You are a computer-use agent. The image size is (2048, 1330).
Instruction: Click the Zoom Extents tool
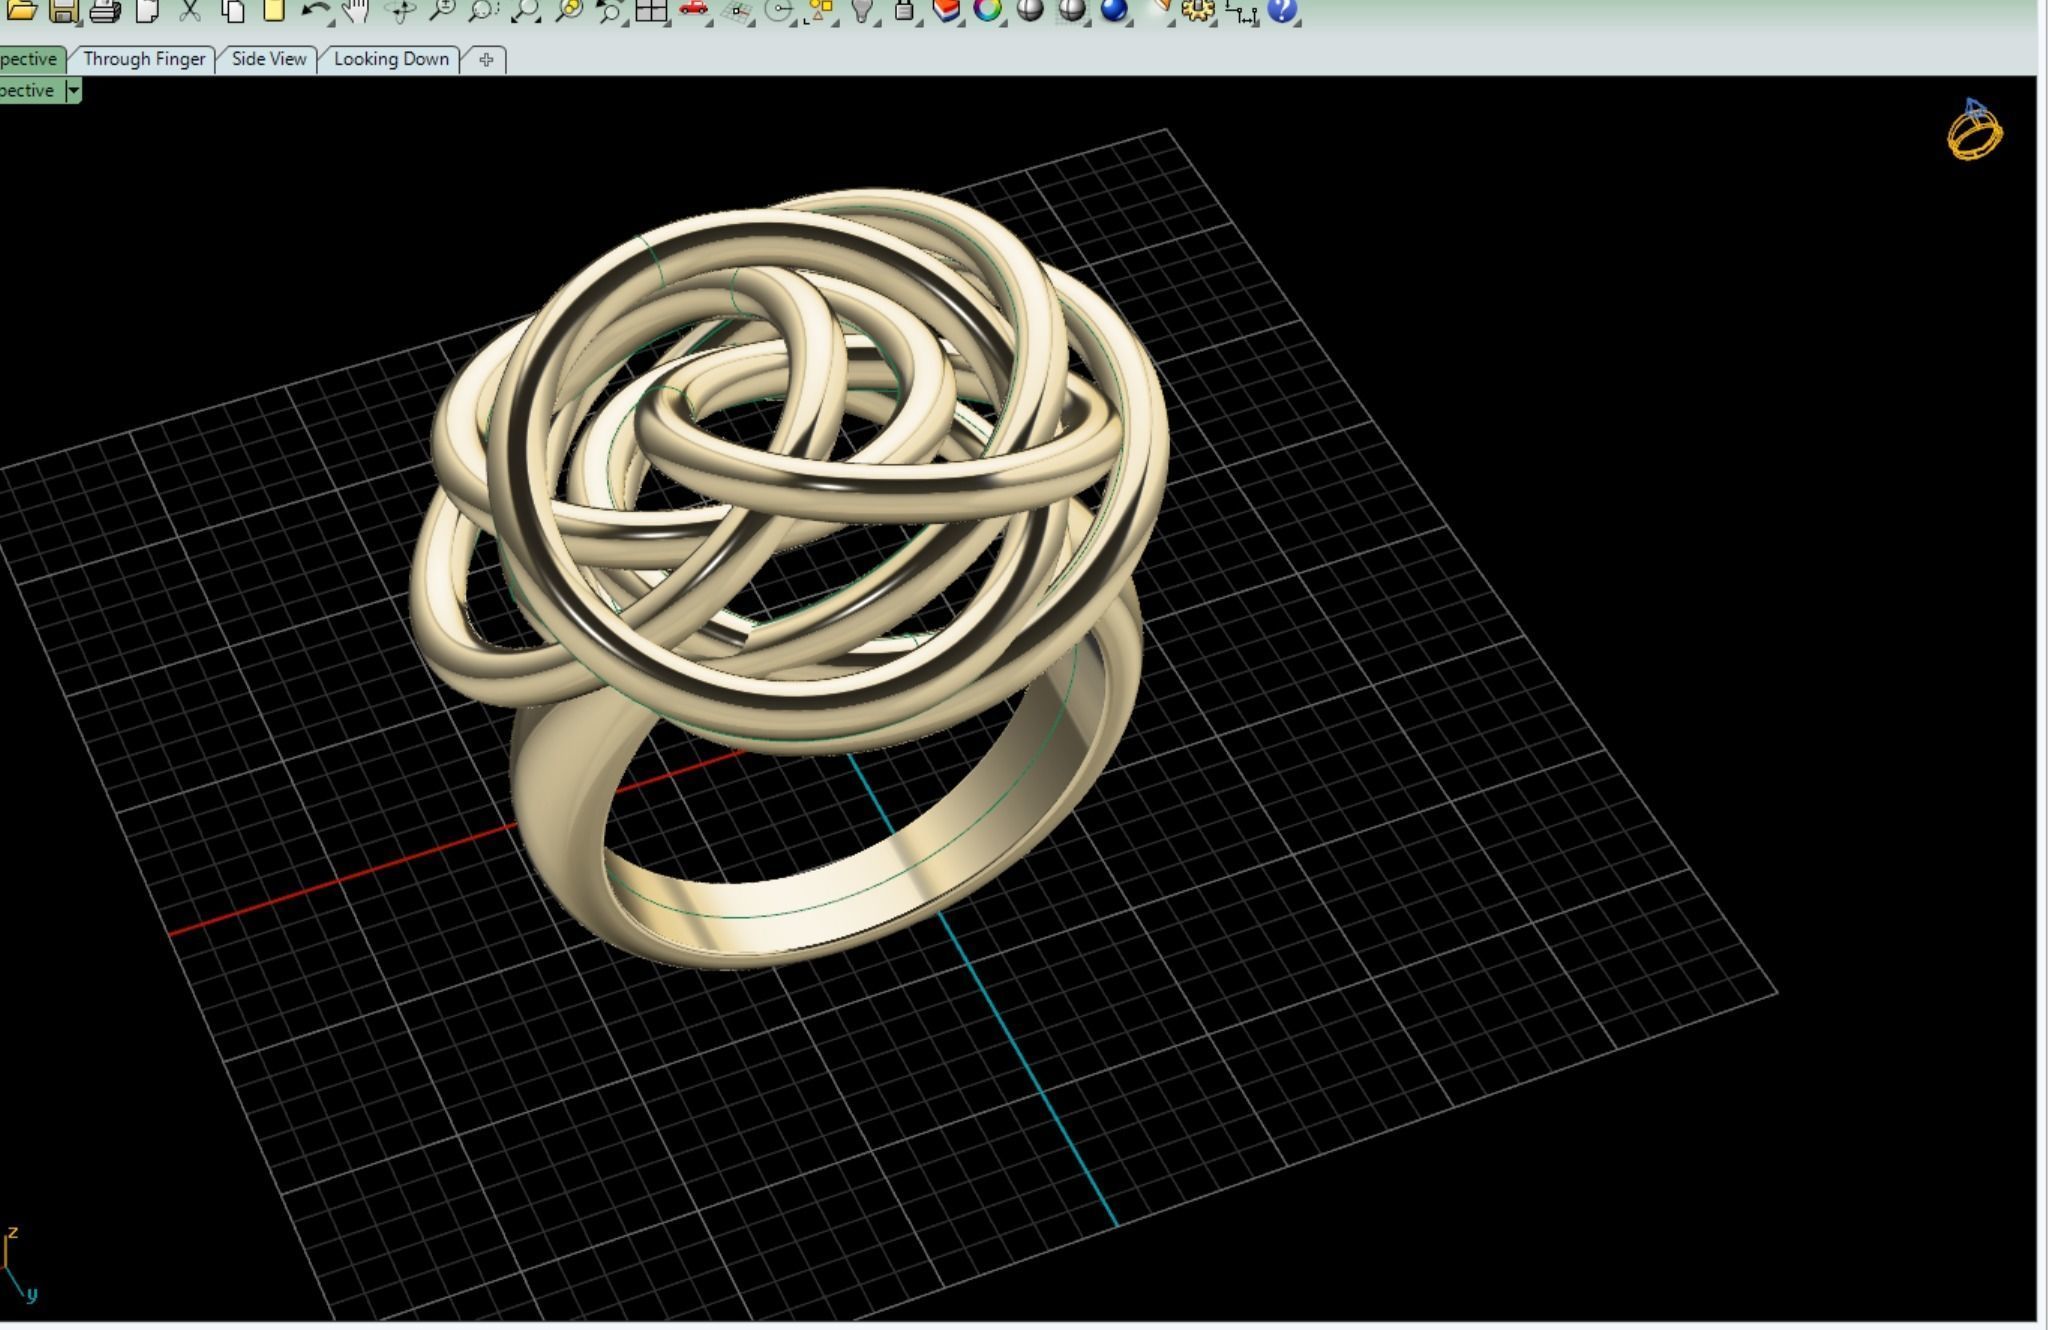[x=526, y=10]
